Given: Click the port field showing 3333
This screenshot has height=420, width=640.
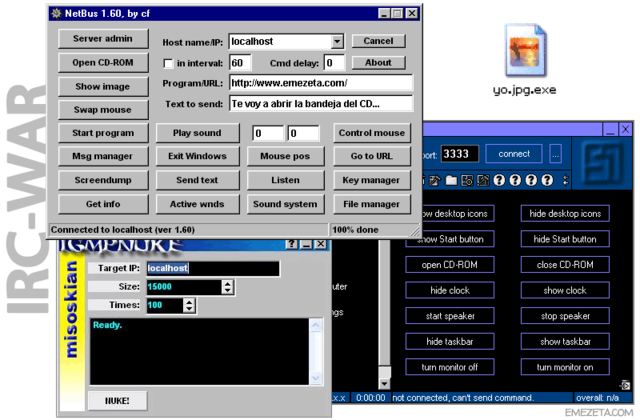Looking at the screenshot, I should 460,154.
